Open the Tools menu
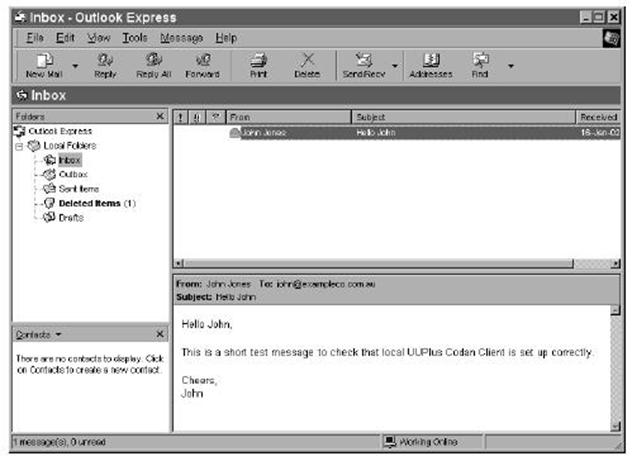The image size is (632, 461). (x=135, y=38)
